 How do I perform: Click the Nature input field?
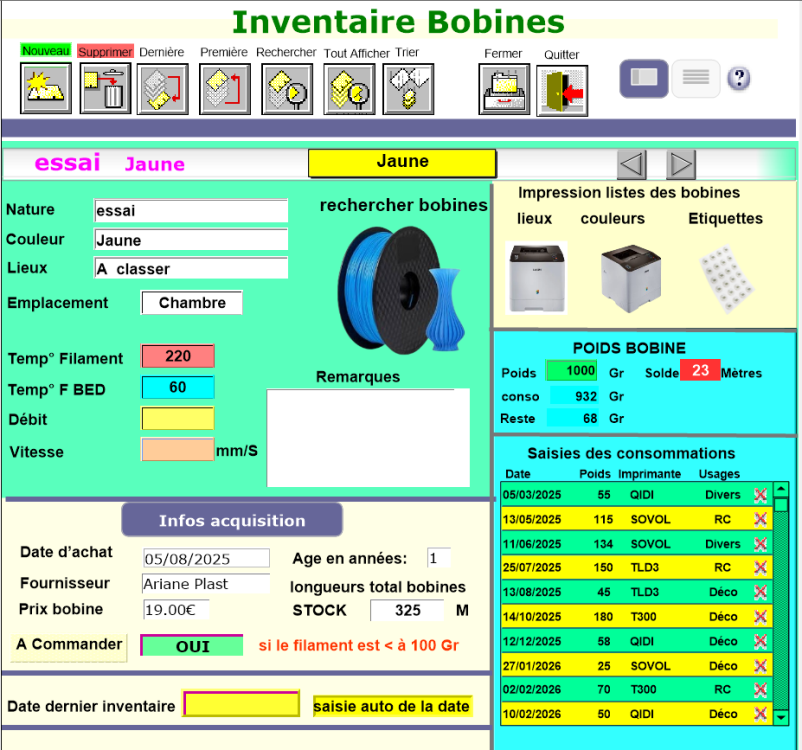[x=191, y=211]
